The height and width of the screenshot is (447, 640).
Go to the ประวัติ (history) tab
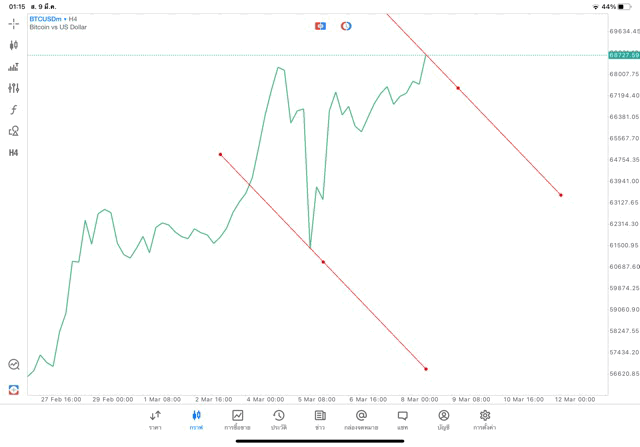tap(278, 420)
